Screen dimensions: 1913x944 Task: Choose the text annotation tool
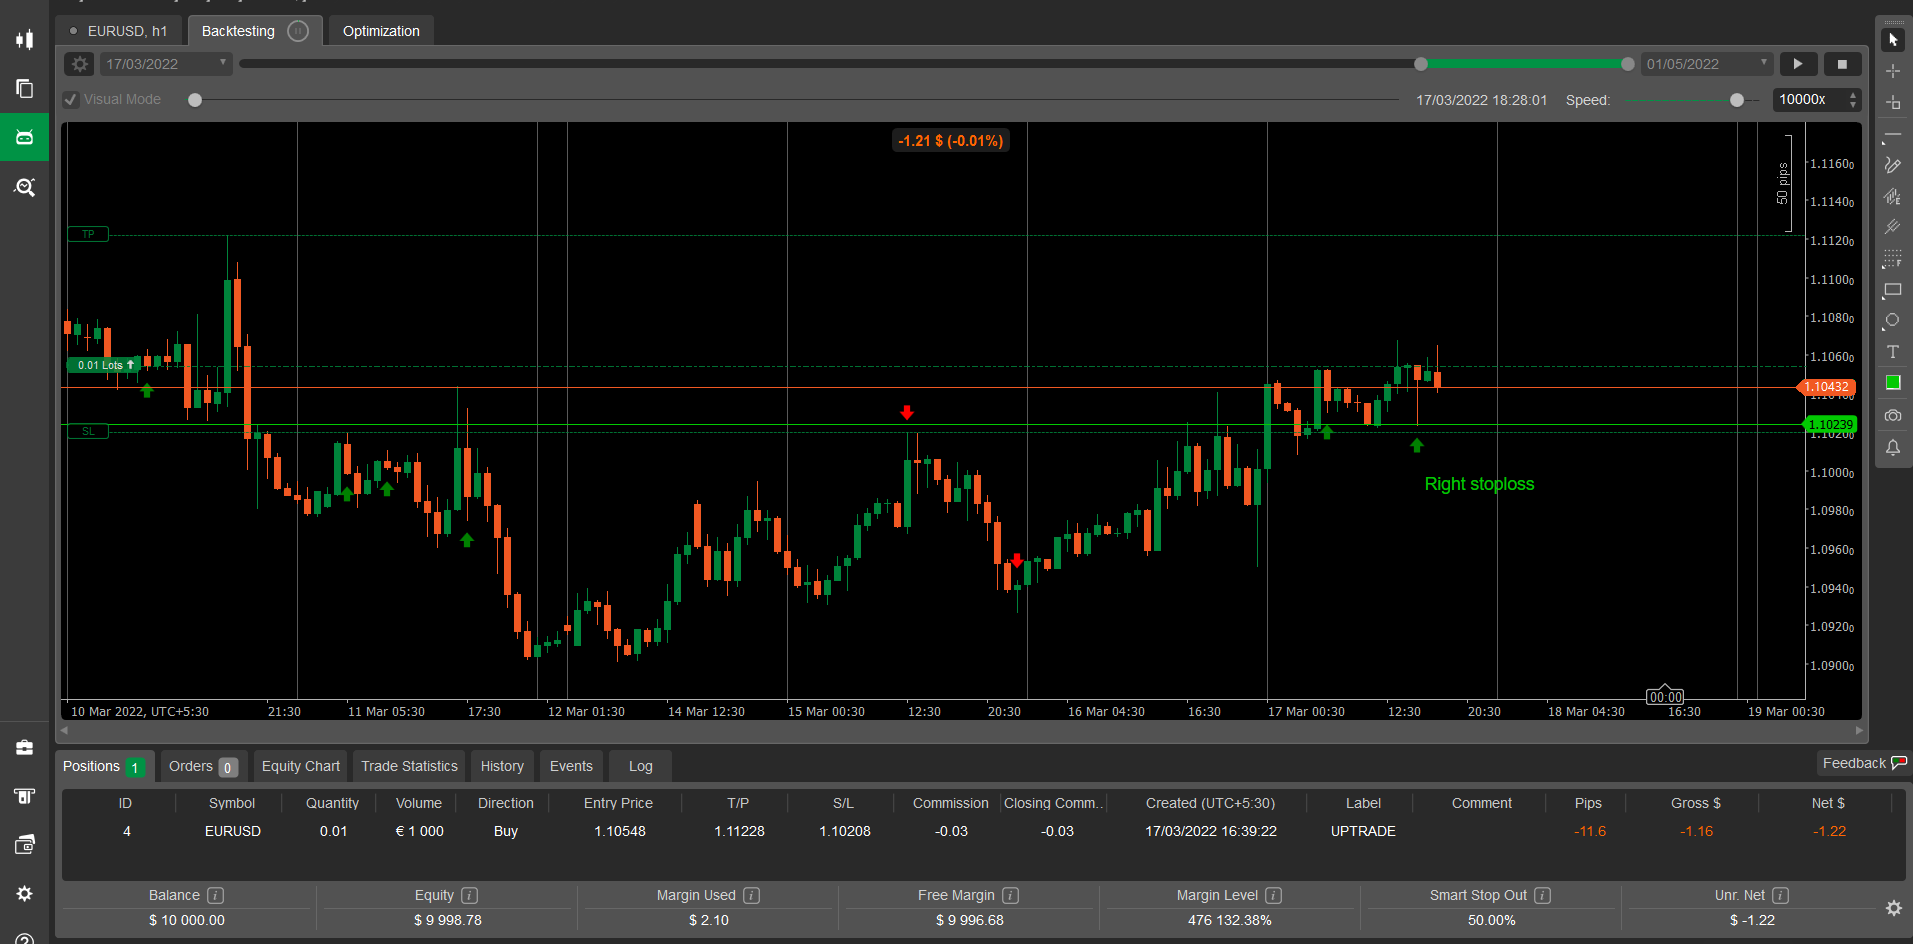pos(1892,352)
